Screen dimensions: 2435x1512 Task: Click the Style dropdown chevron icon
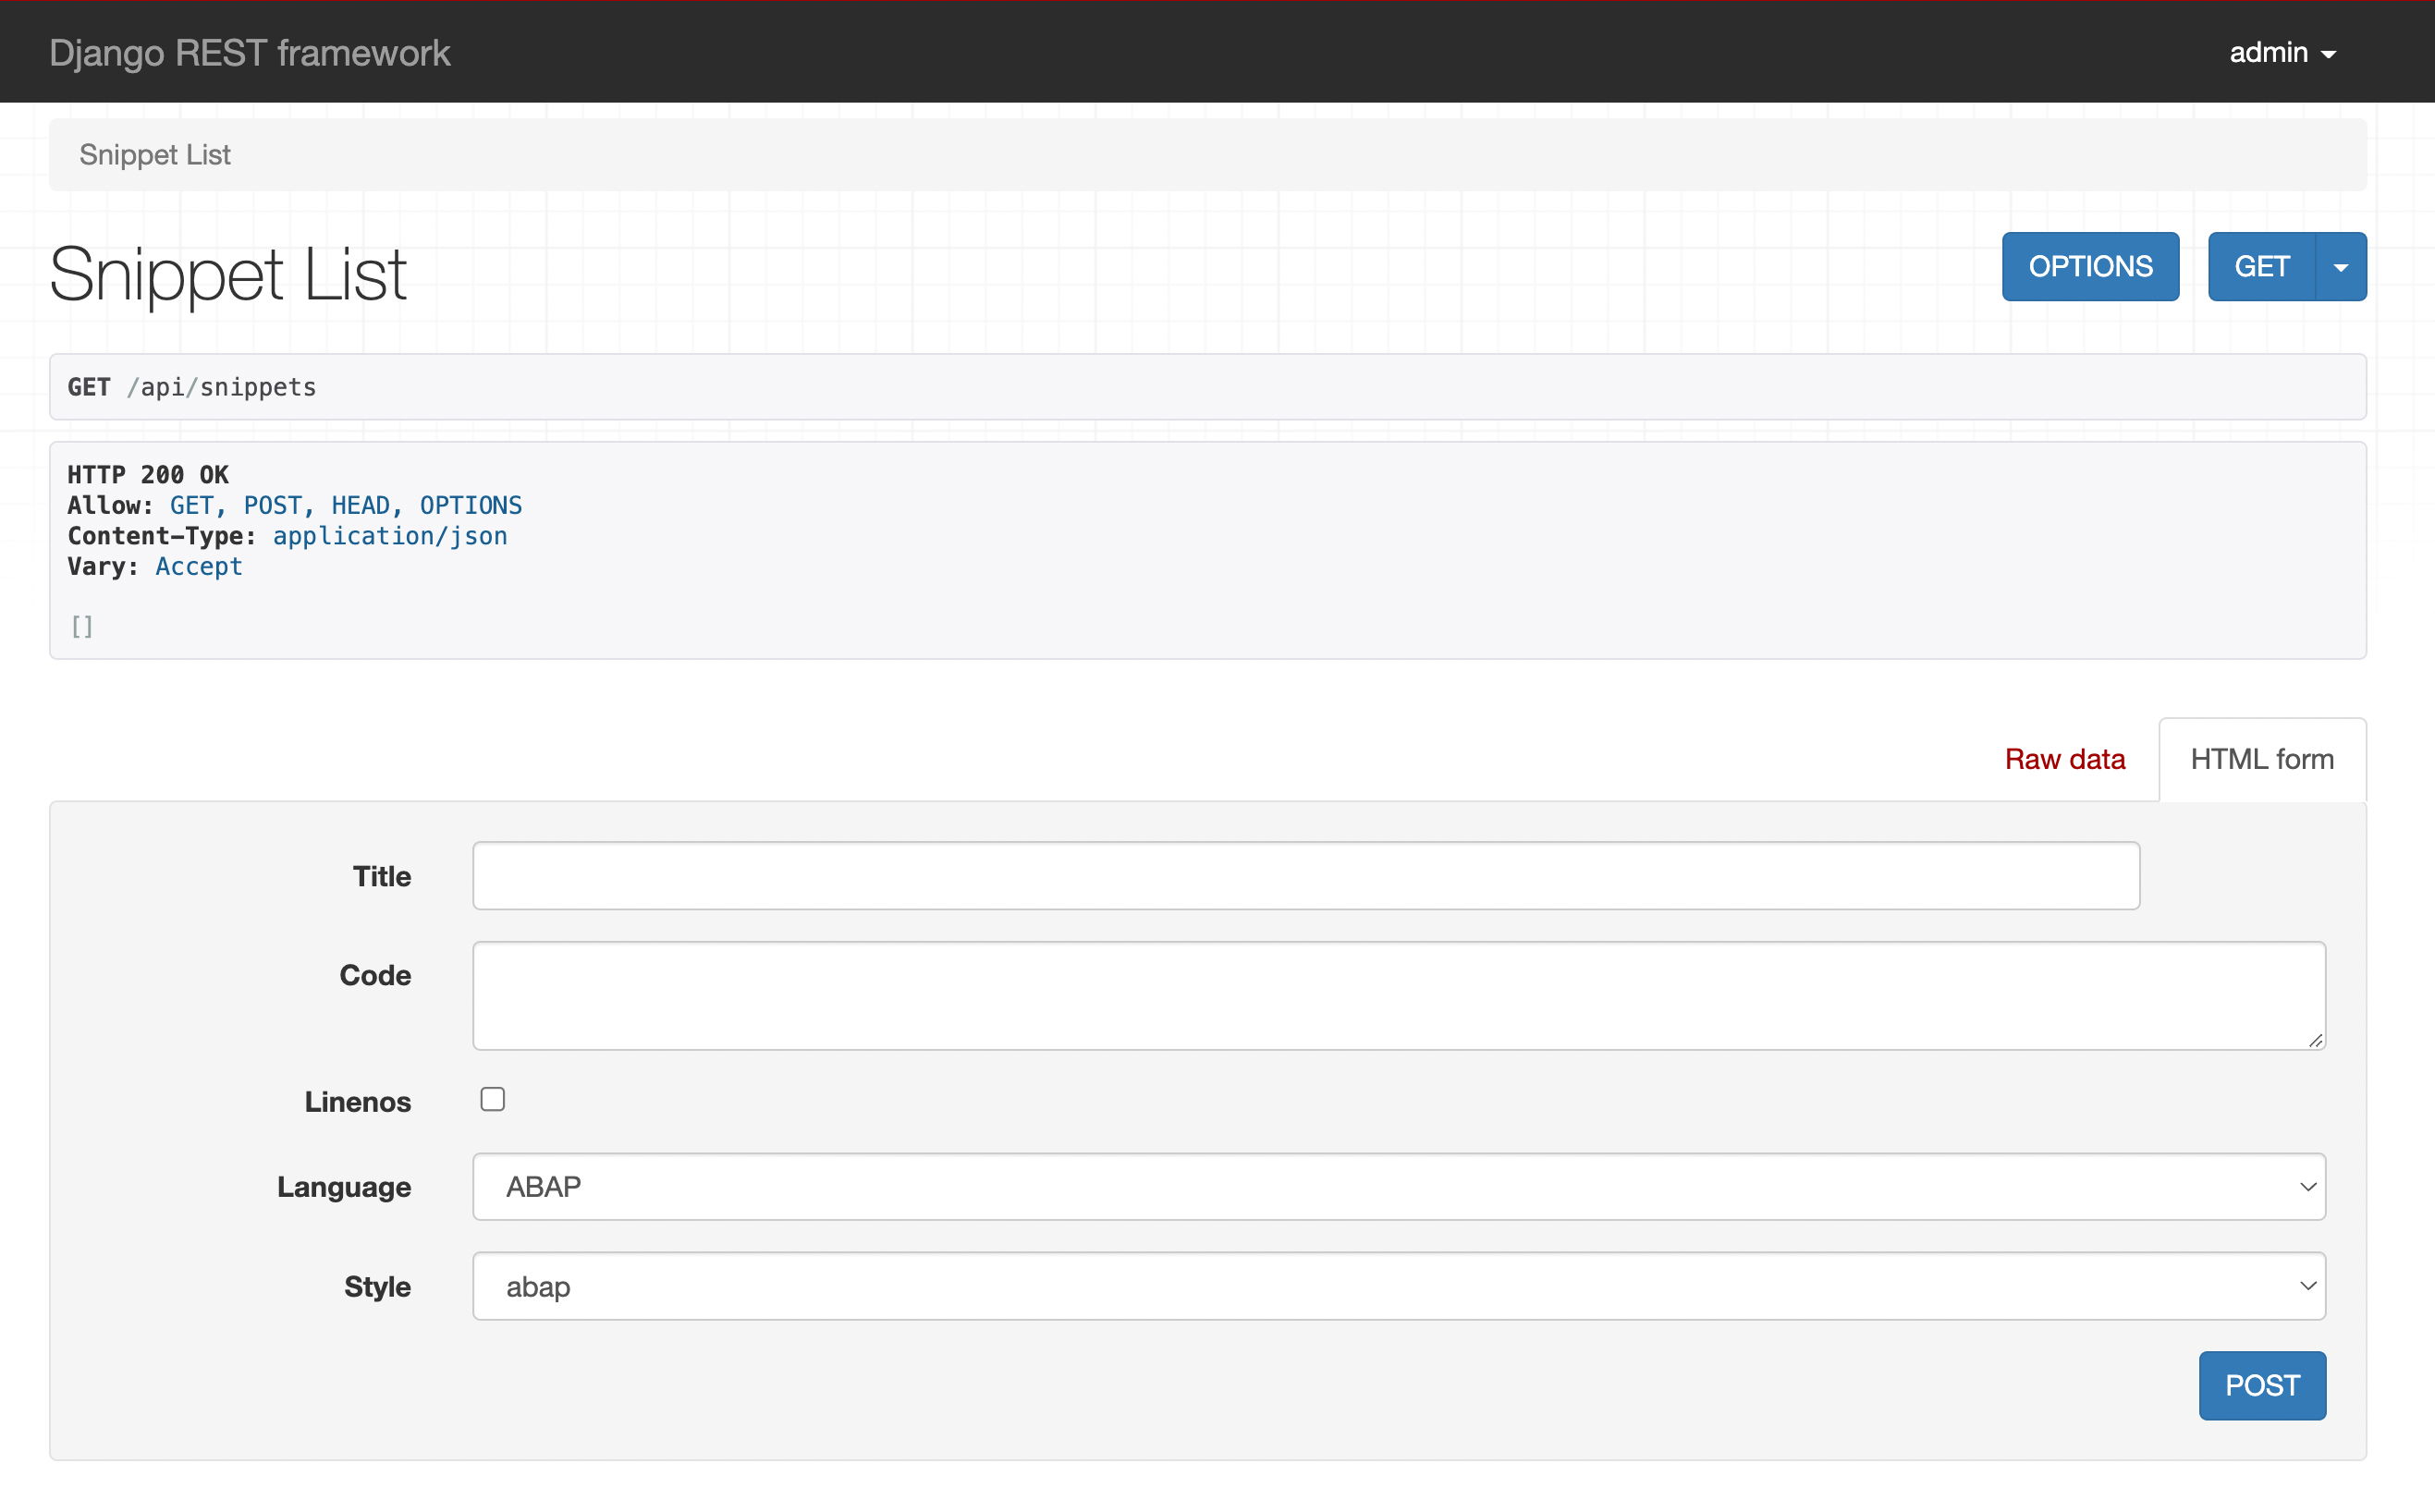(x=2307, y=1286)
